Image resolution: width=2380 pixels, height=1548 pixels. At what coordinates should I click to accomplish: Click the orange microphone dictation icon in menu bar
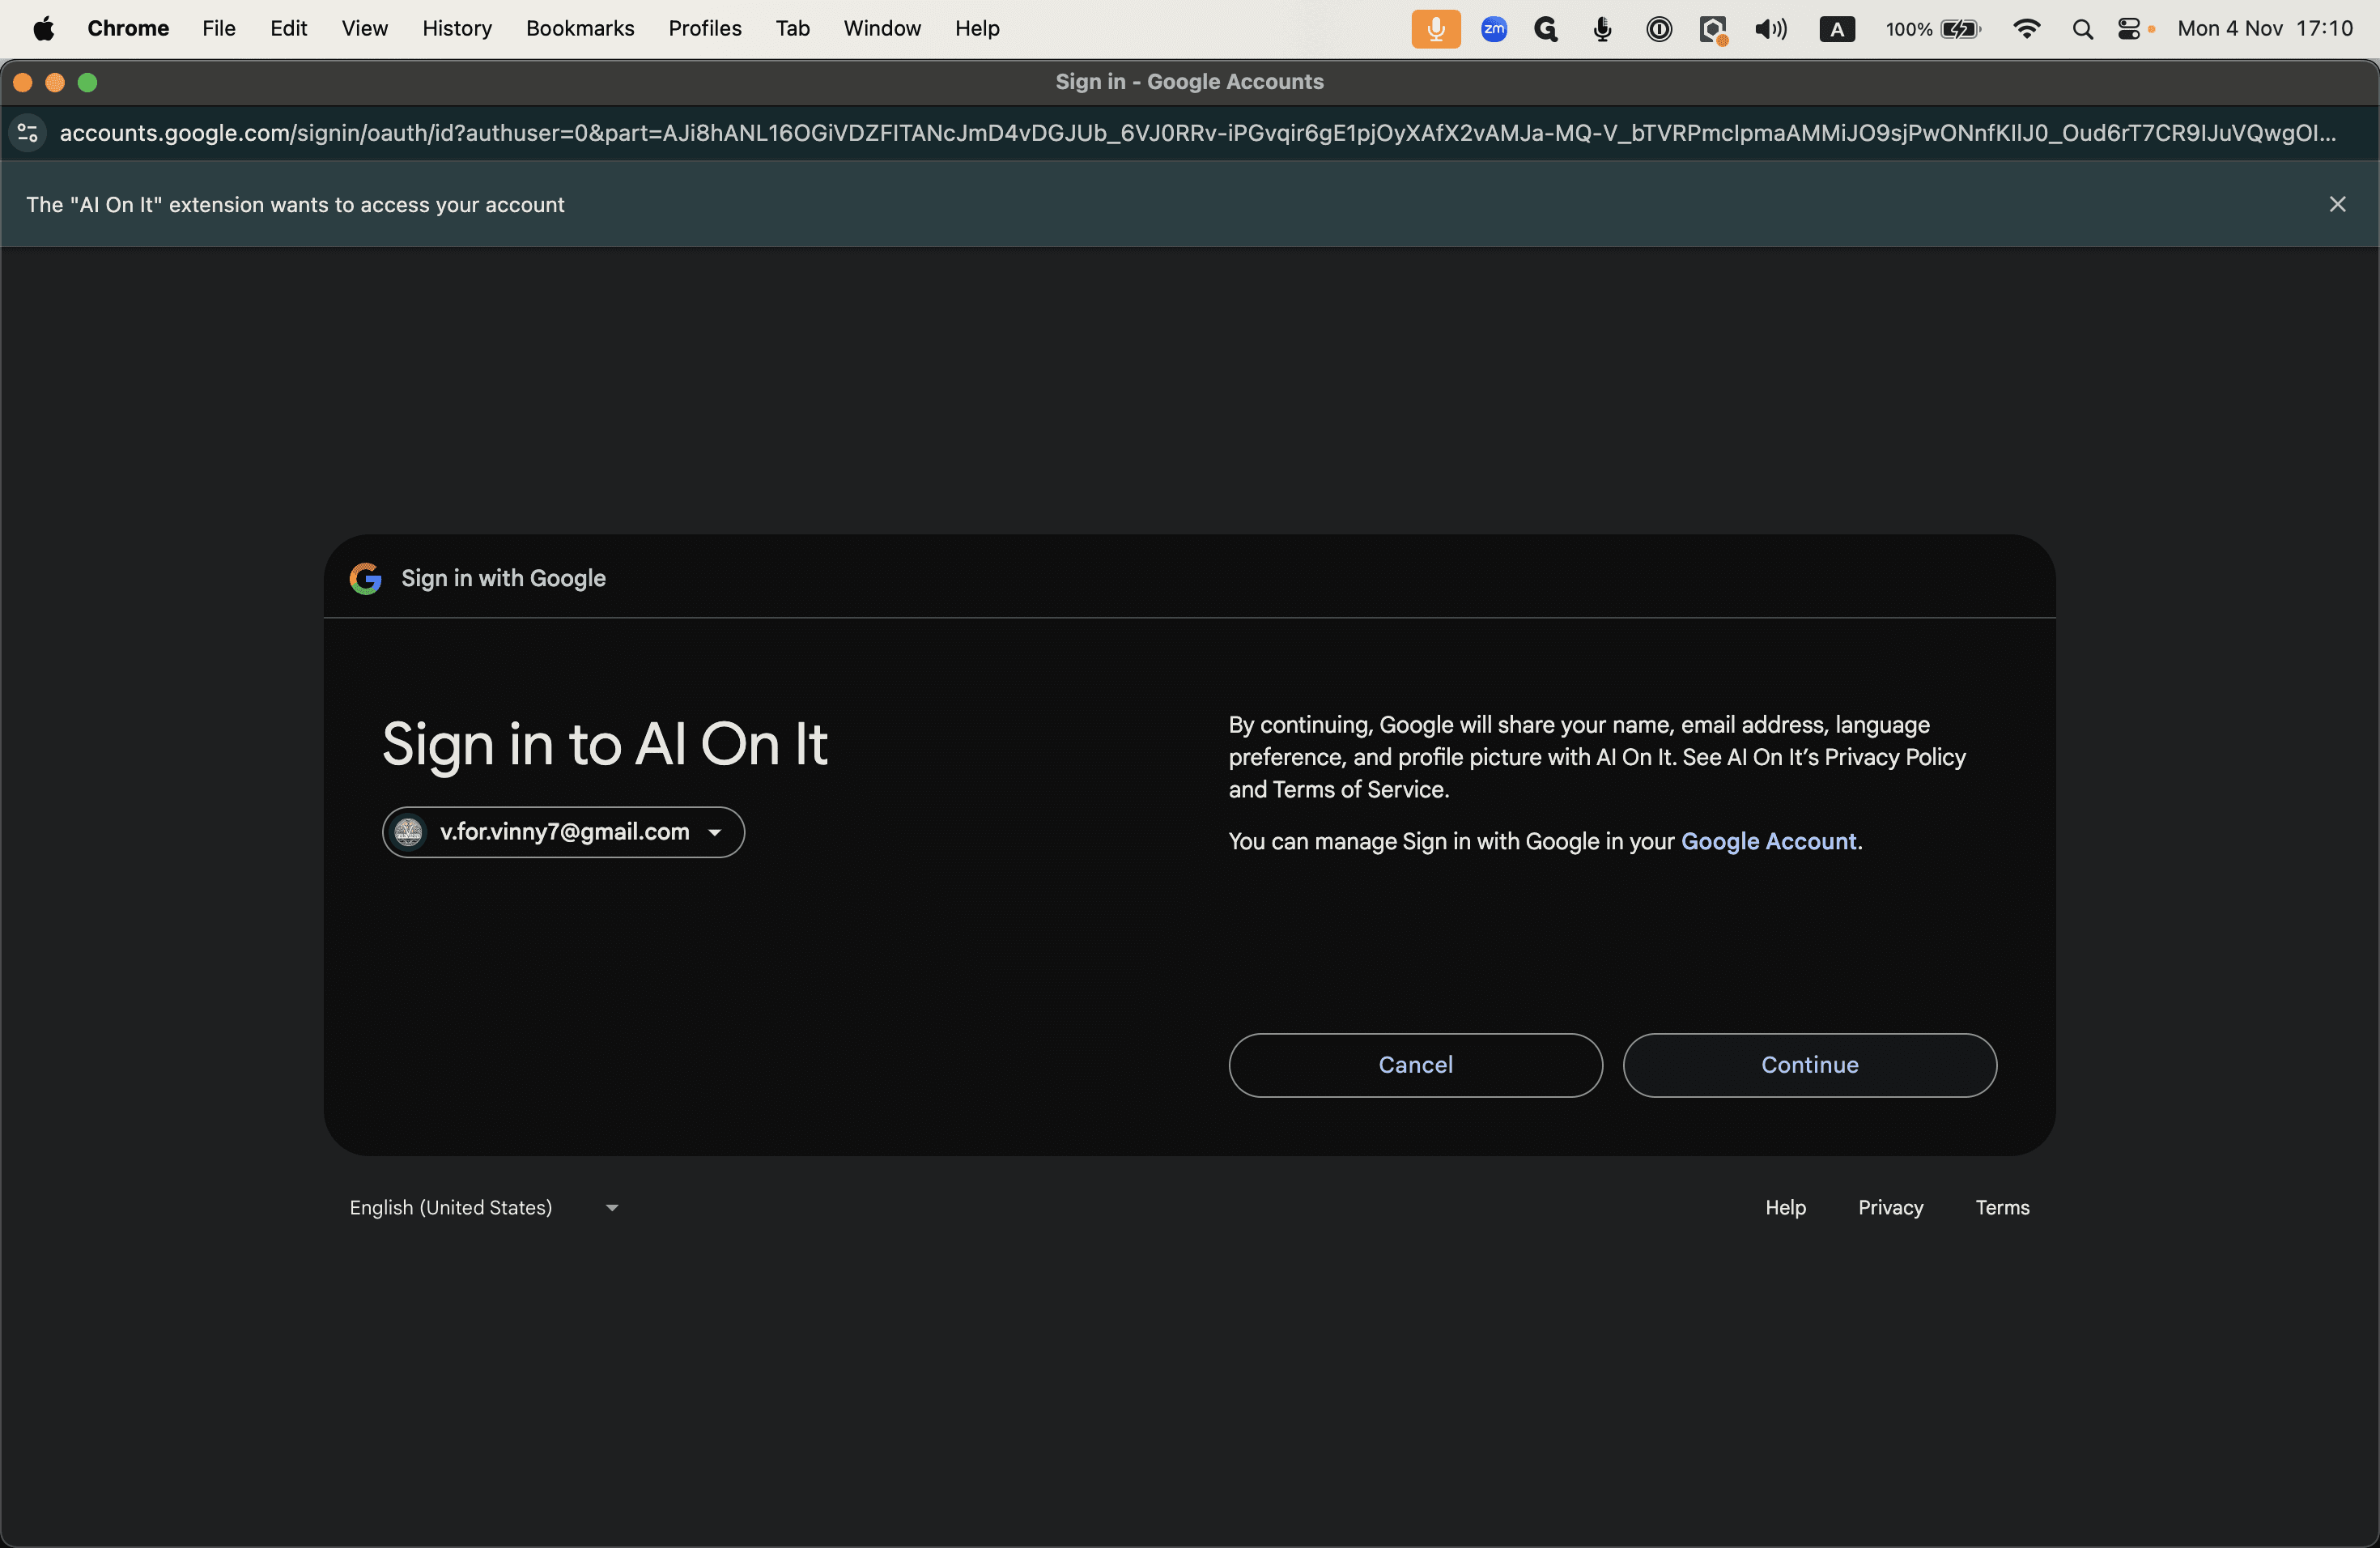click(x=1436, y=29)
